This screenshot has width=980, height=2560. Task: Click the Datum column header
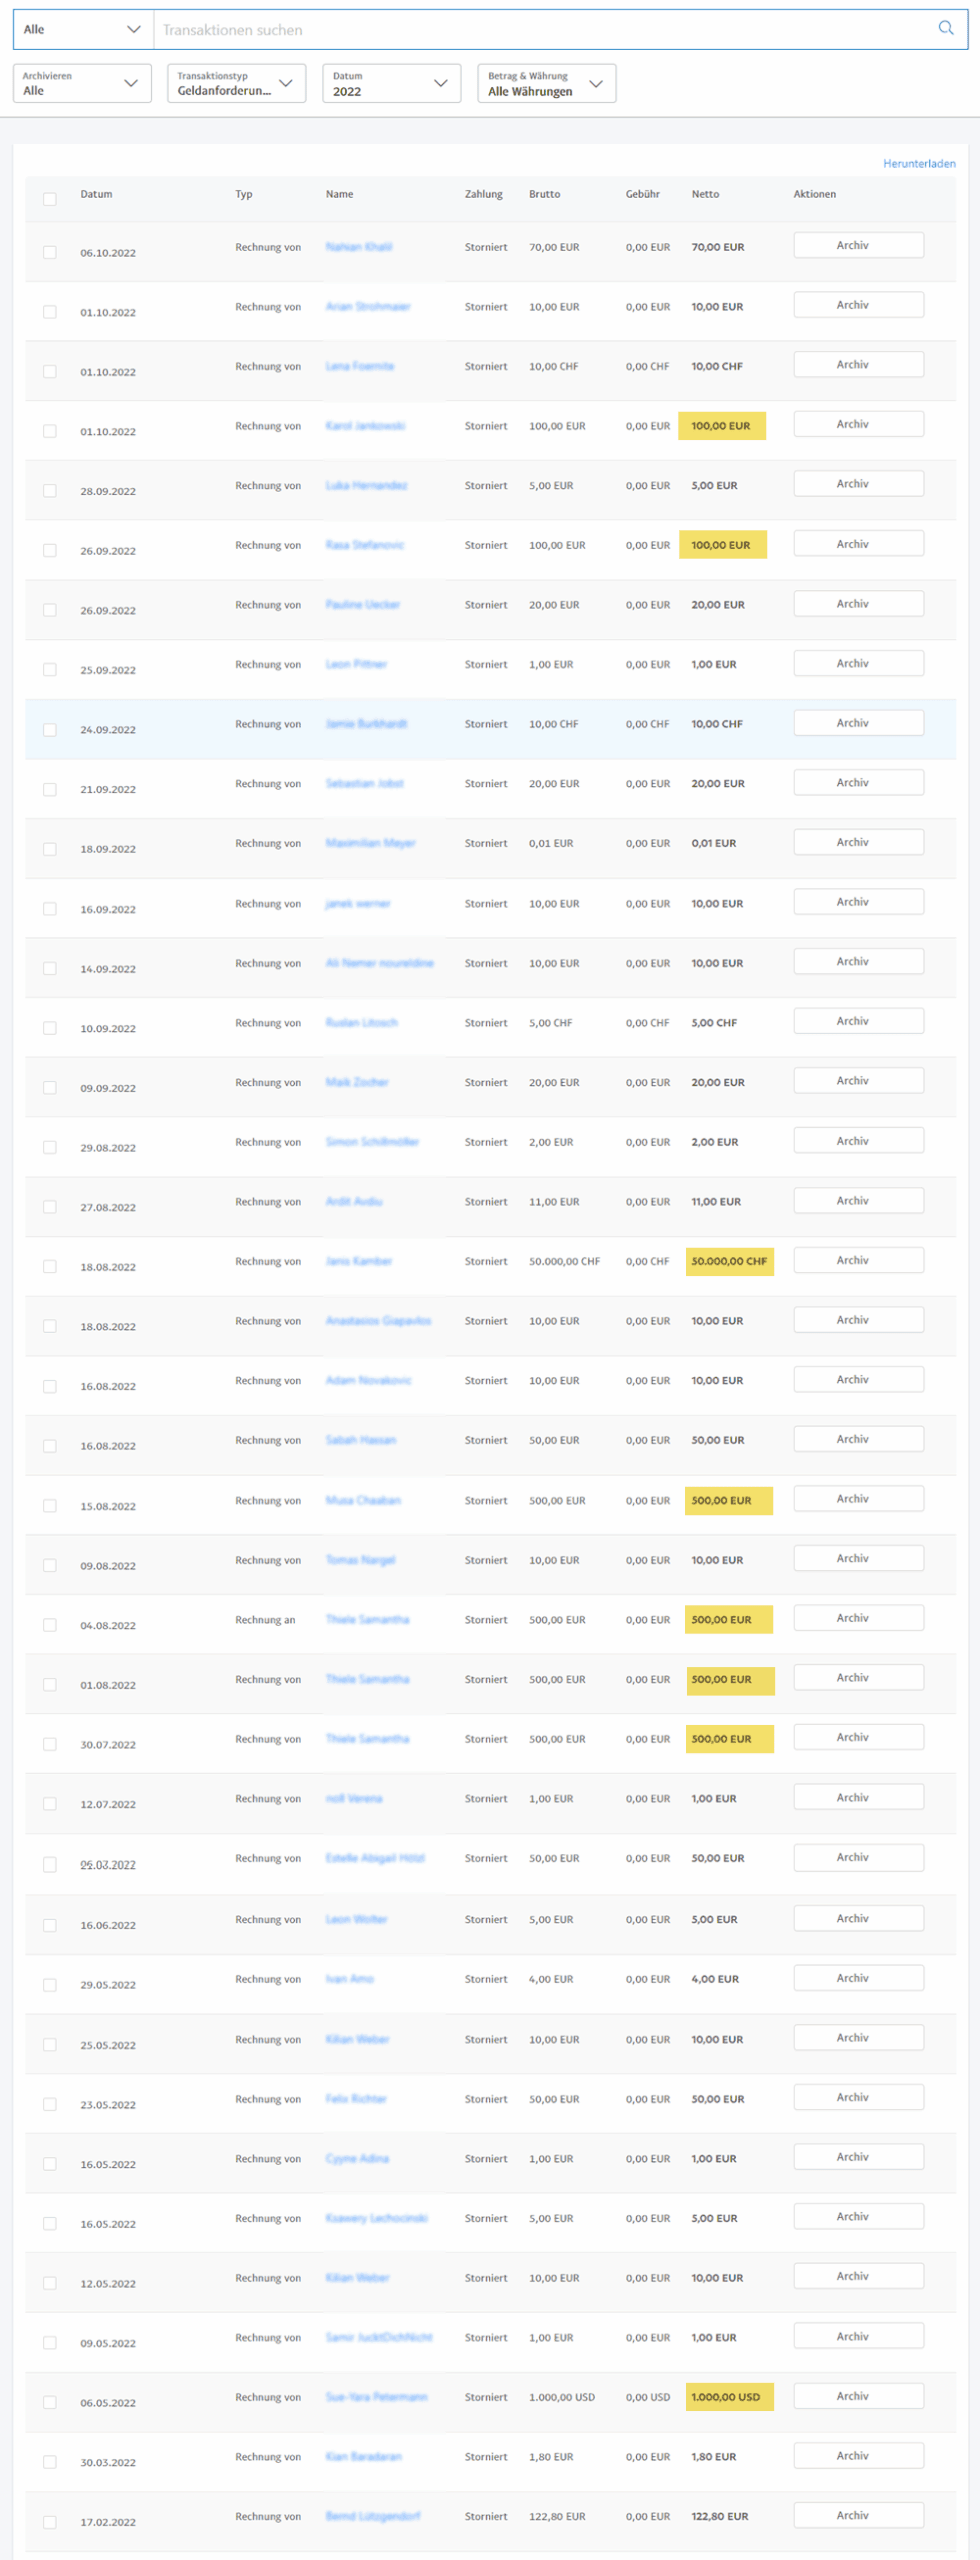coord(96,195)
